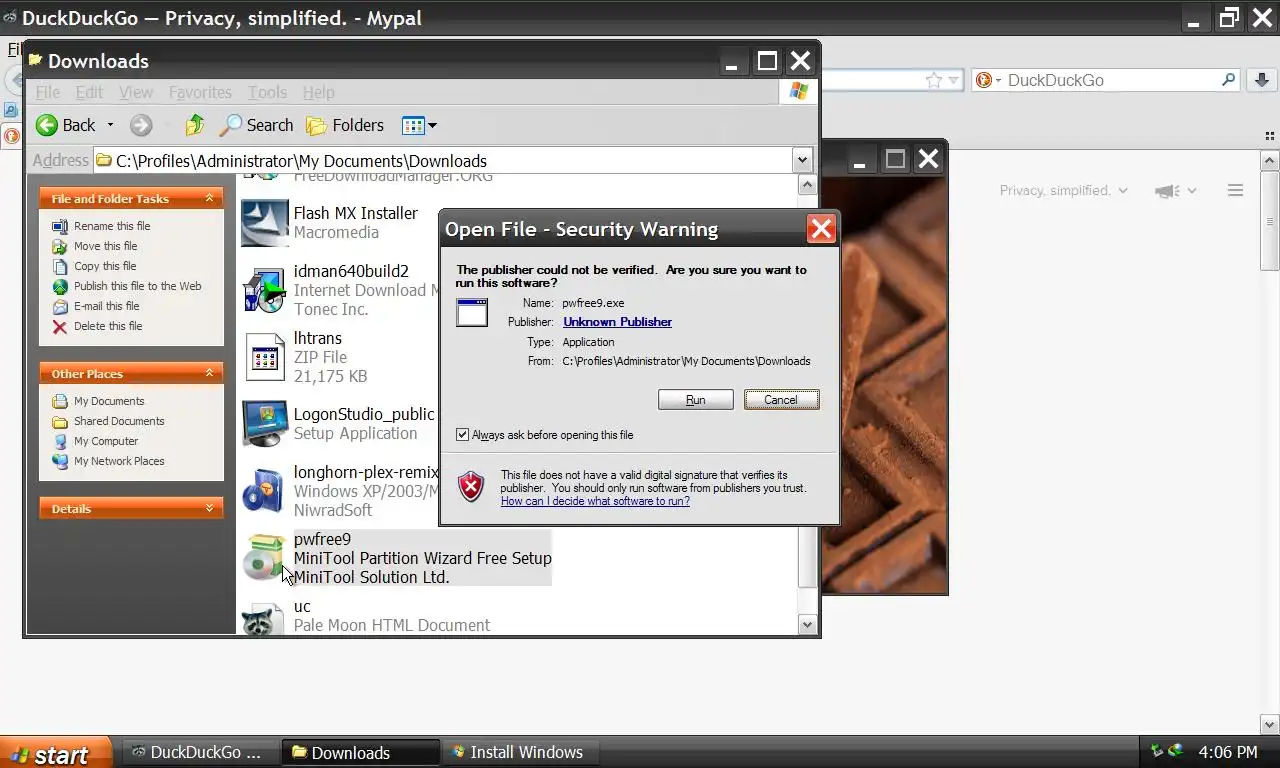This screenshot has width=1280, height=768.
Task: Collapse the Other Places panel
Action: pos(209,373)
